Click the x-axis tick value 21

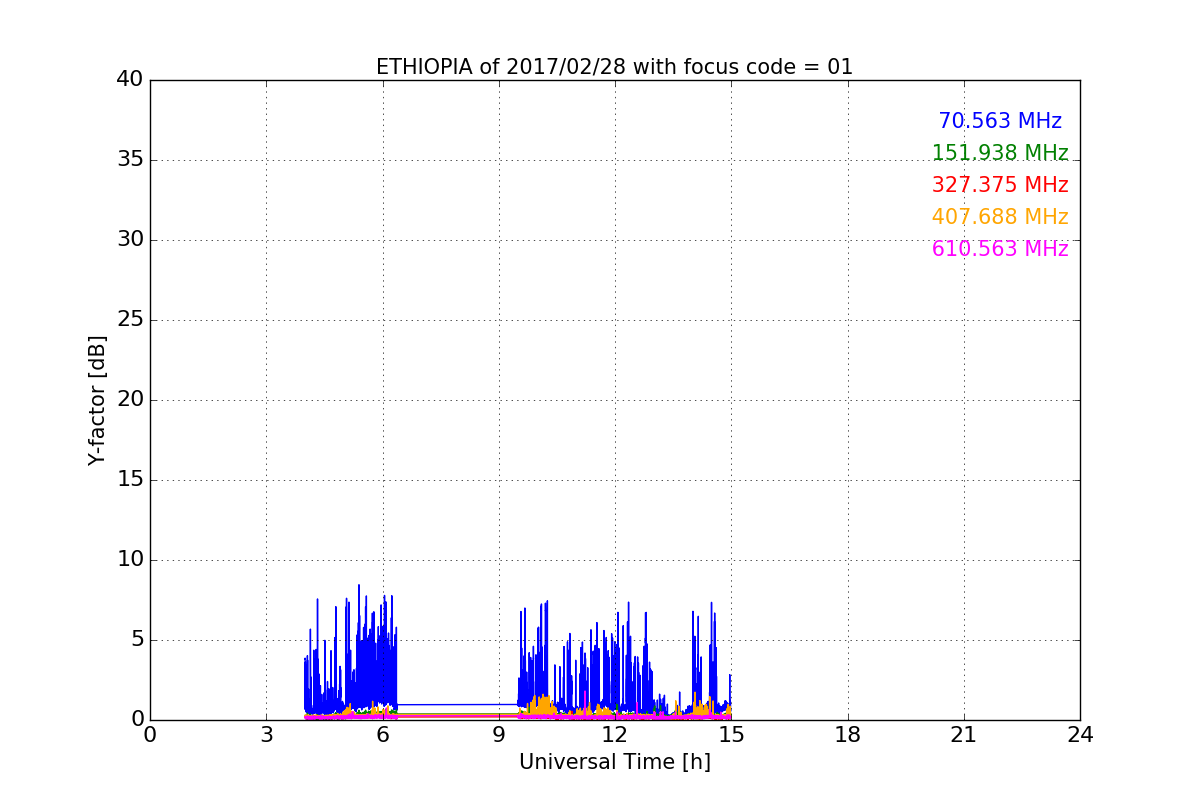tap(964, 735)
